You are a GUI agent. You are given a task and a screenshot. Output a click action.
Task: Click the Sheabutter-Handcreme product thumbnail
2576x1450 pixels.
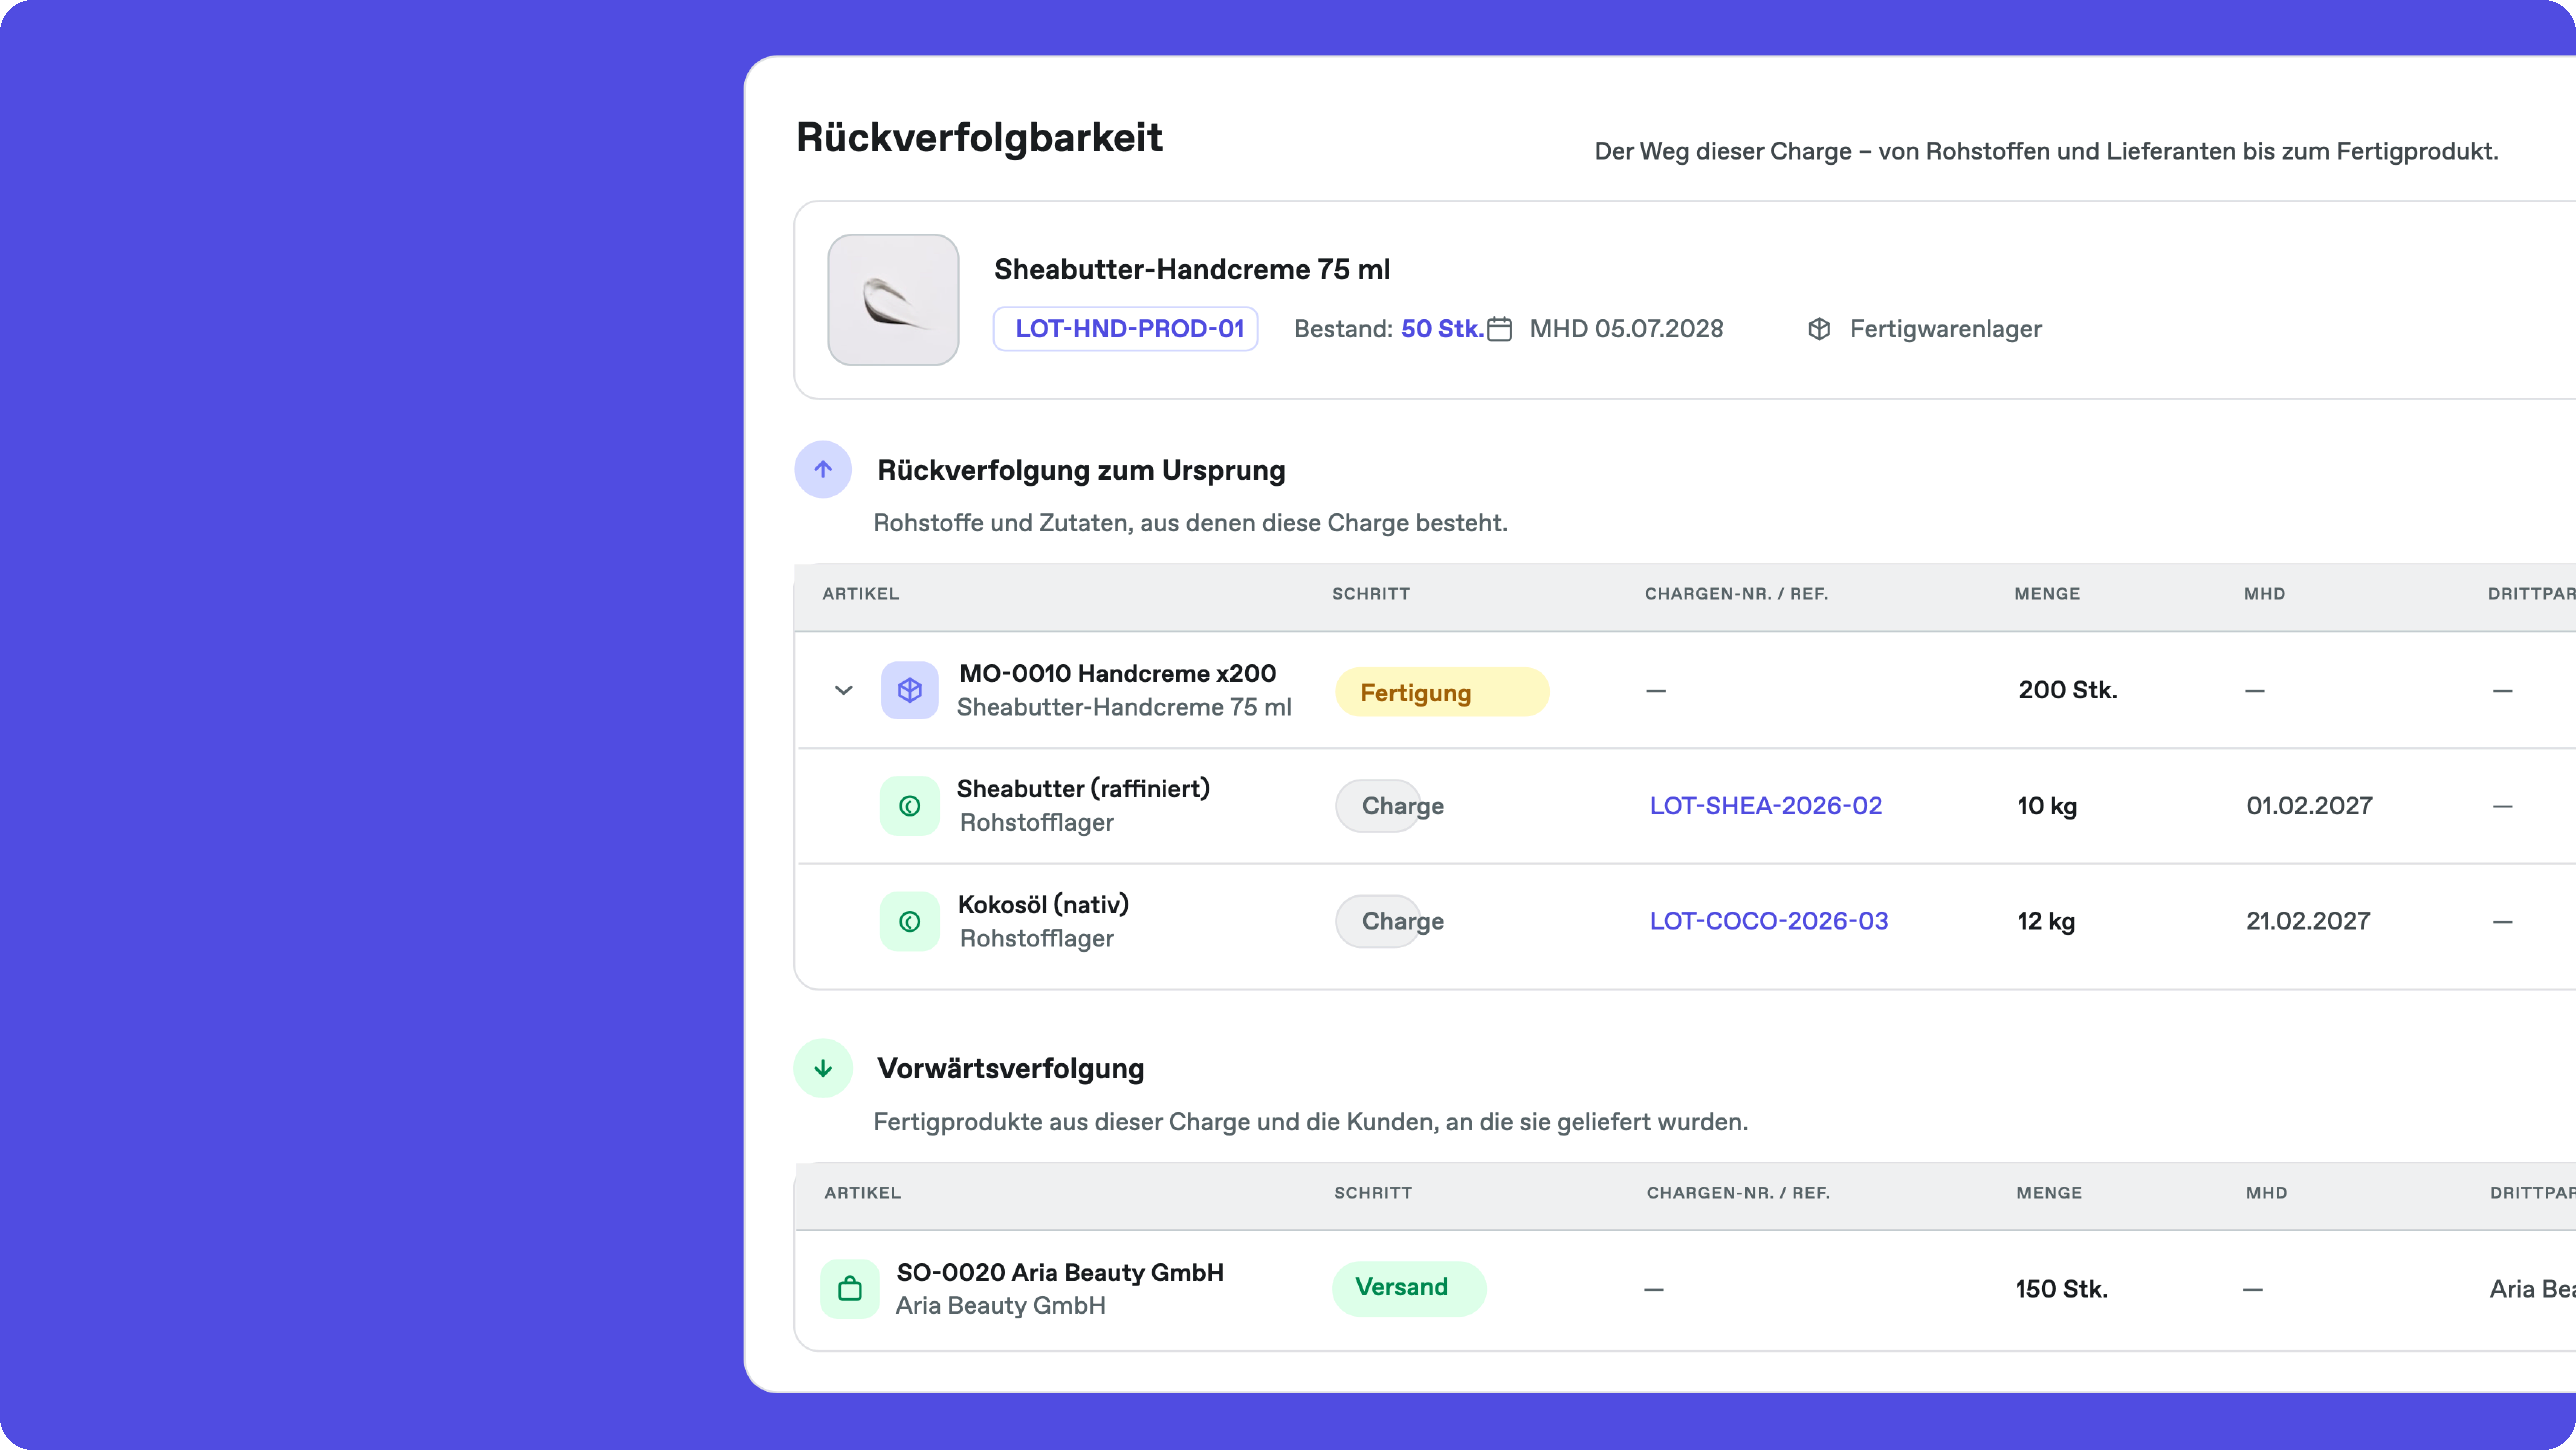(893, 300)
